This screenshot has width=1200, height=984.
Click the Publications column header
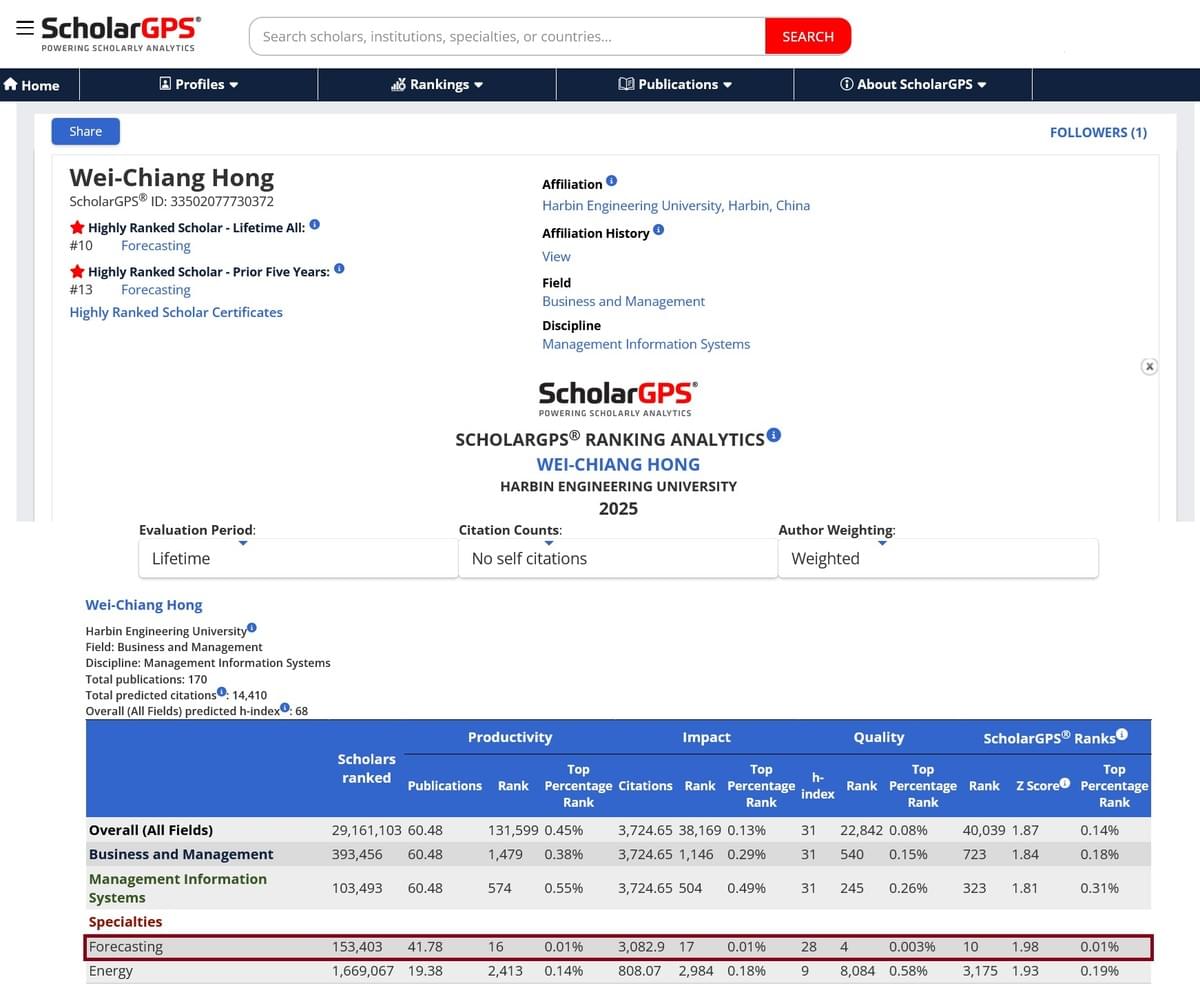click(445, 786)
